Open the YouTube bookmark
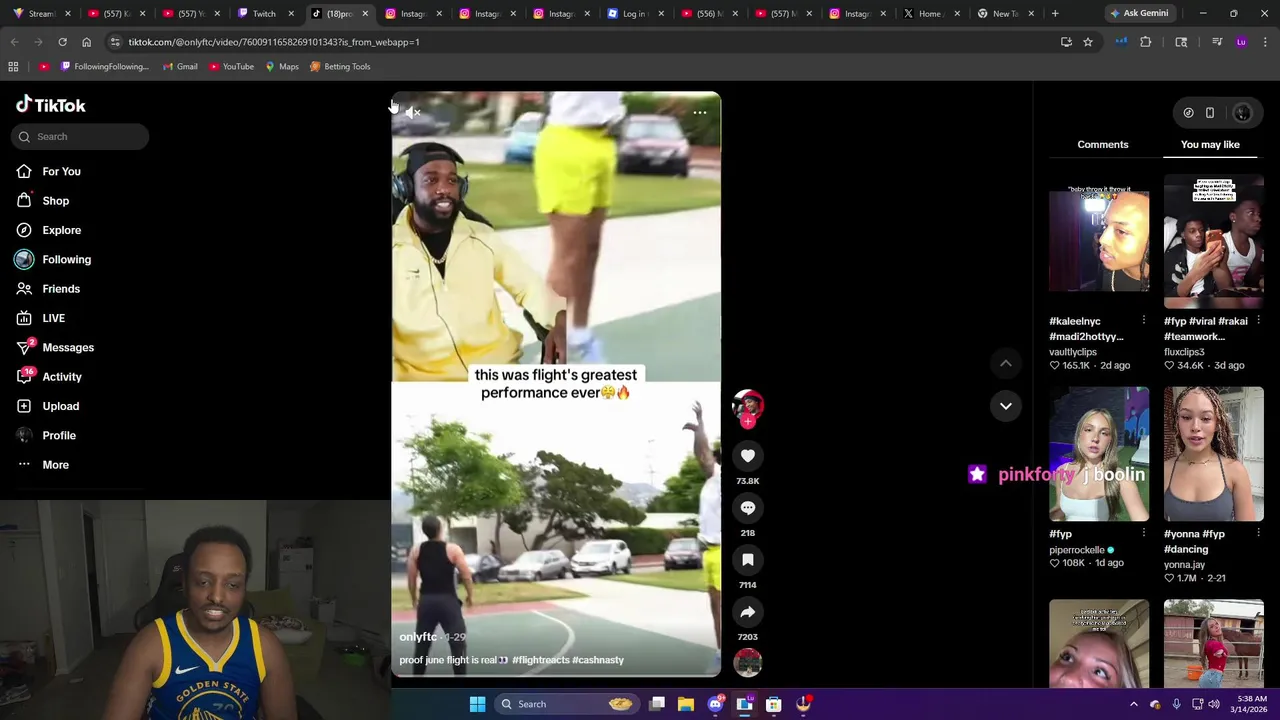 pos(230,67)
